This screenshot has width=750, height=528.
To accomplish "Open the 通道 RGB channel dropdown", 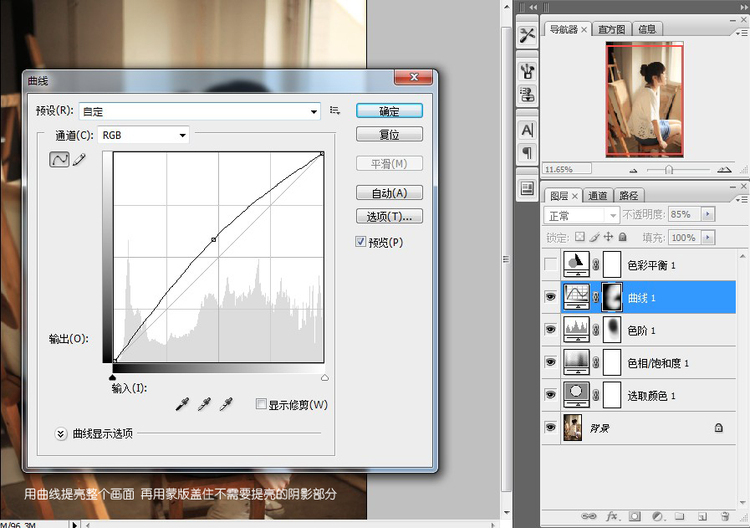I will click(x=144, y=135).
